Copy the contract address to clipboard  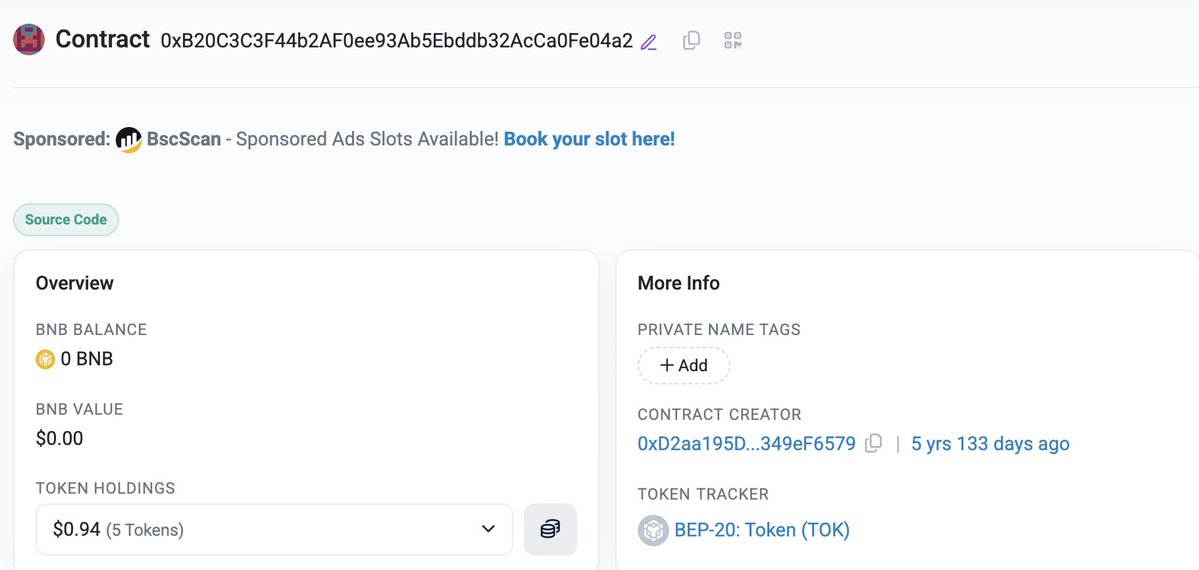point(691,41)
